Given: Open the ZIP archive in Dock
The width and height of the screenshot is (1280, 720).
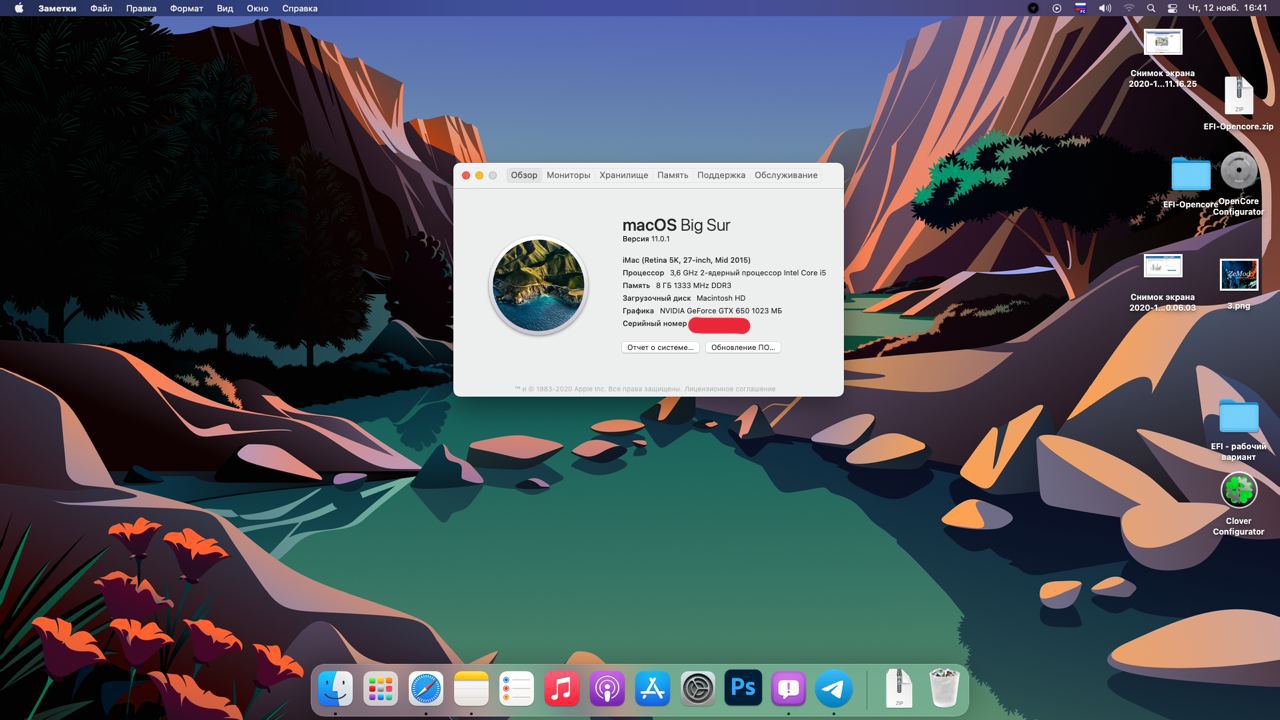Looking at the screenshot, I should [899, 688].
